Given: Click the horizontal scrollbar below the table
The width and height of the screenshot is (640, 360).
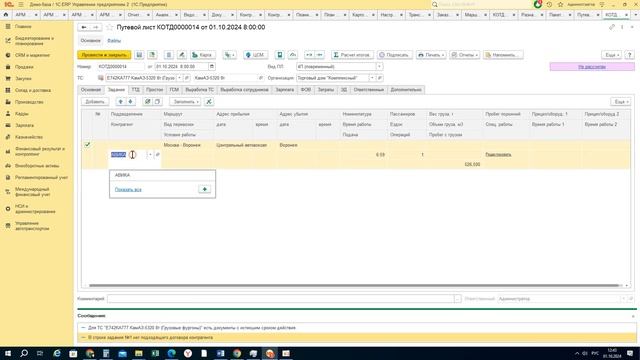Looking at the screenshot, I should 353,286.
